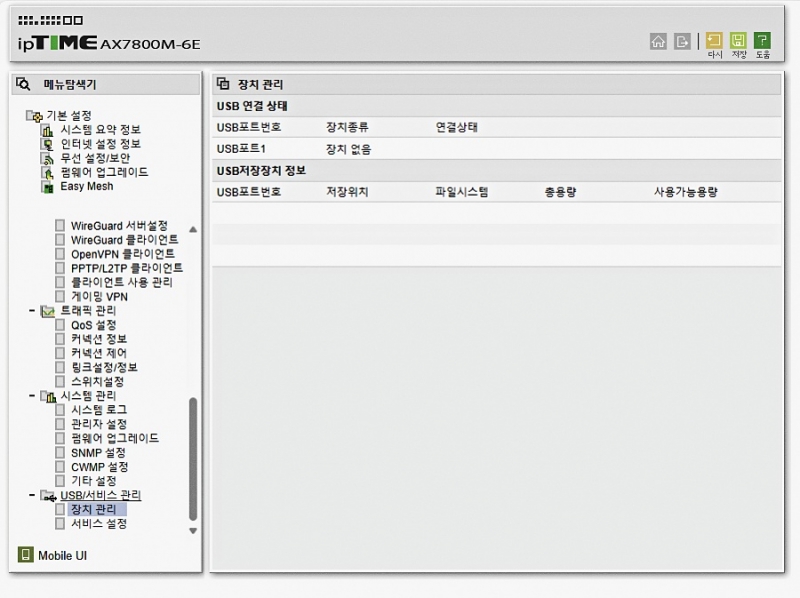
Task: Open 인터넷 설정 정보 link
Action: click(x=100, y=144)
